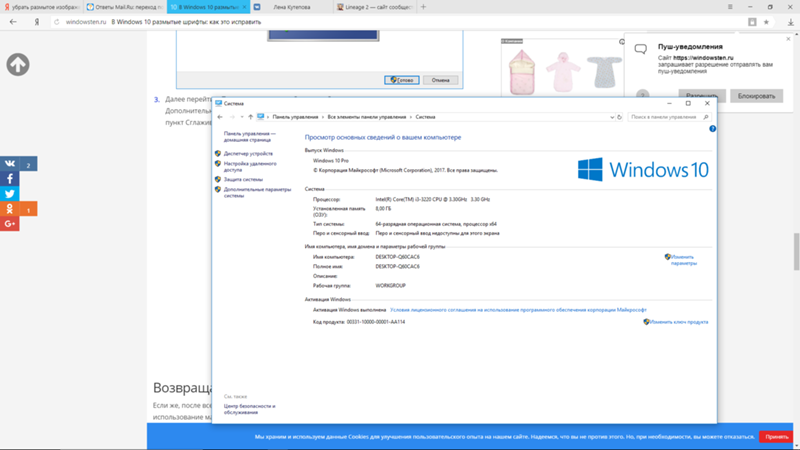Open Центр безопасности и обслуживания link
This screenshot has height=450, width=800.
[x=249, y=409]
